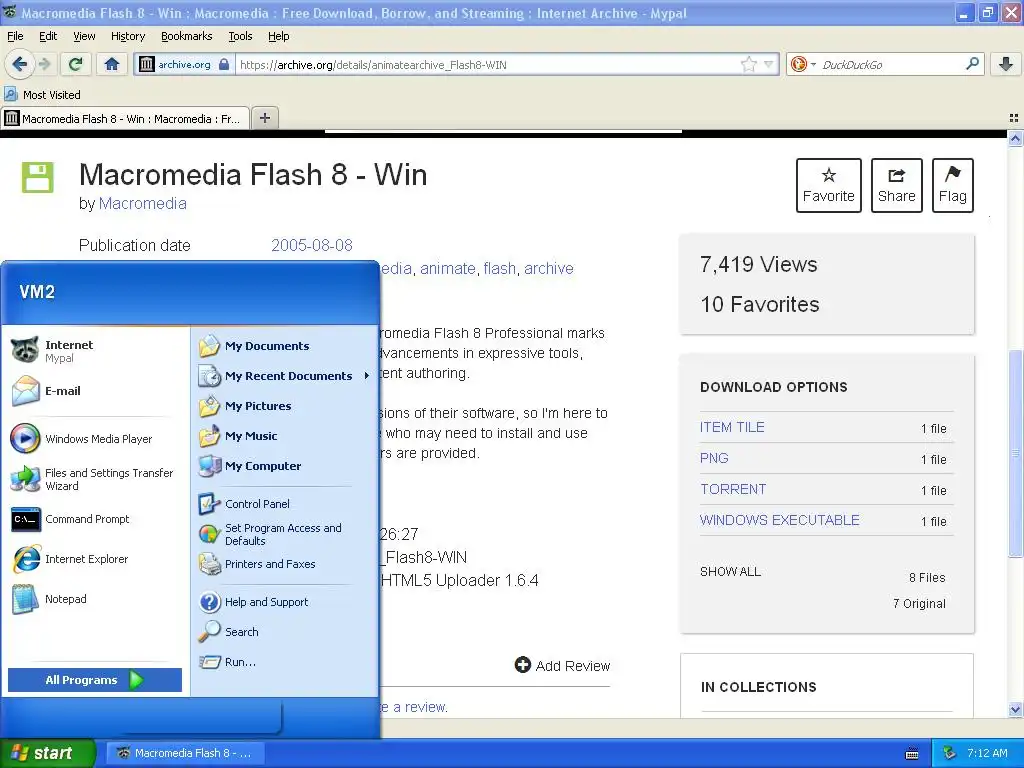Go back with the browser back arrow
Image resolution: width=1024 pixels, height=768 pixels.
coord(19,64)
